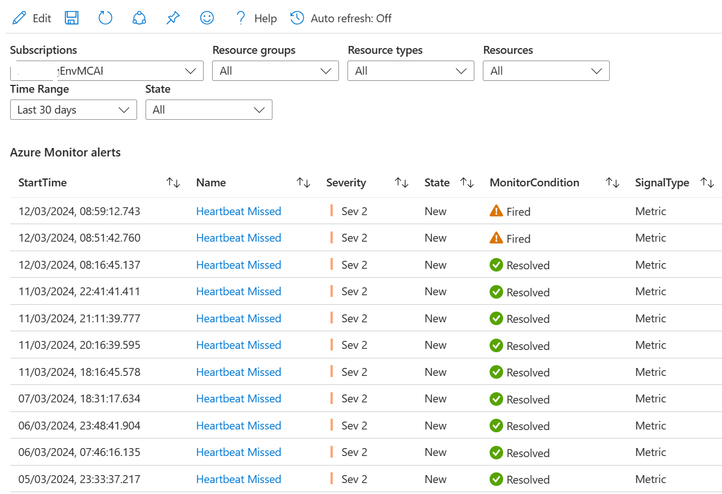Click the share workbook icon
722x494 pixels.
point(139,18)
